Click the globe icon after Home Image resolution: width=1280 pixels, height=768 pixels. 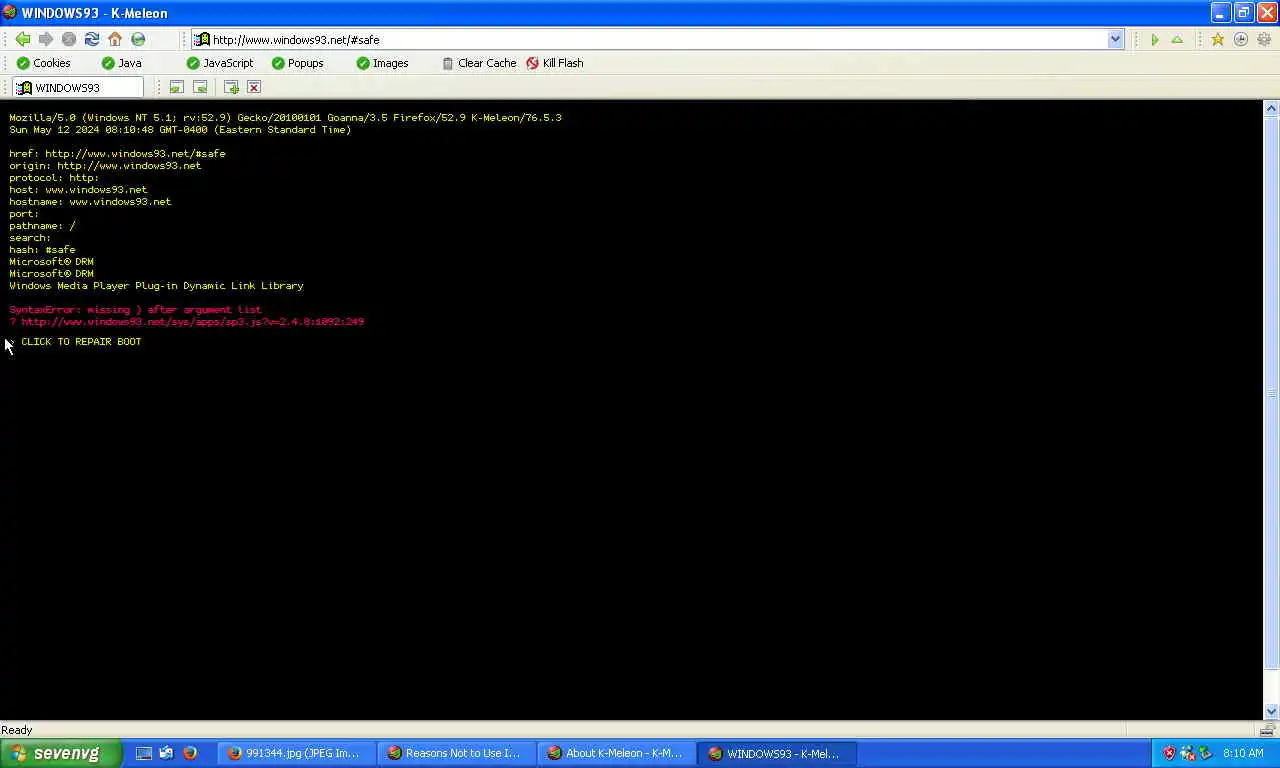coord(138,39)
